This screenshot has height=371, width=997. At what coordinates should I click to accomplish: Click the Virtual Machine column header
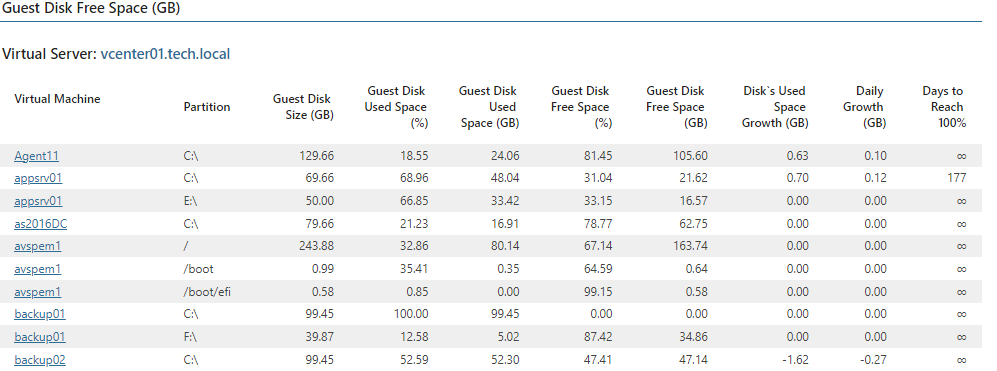tap(57, 99)
